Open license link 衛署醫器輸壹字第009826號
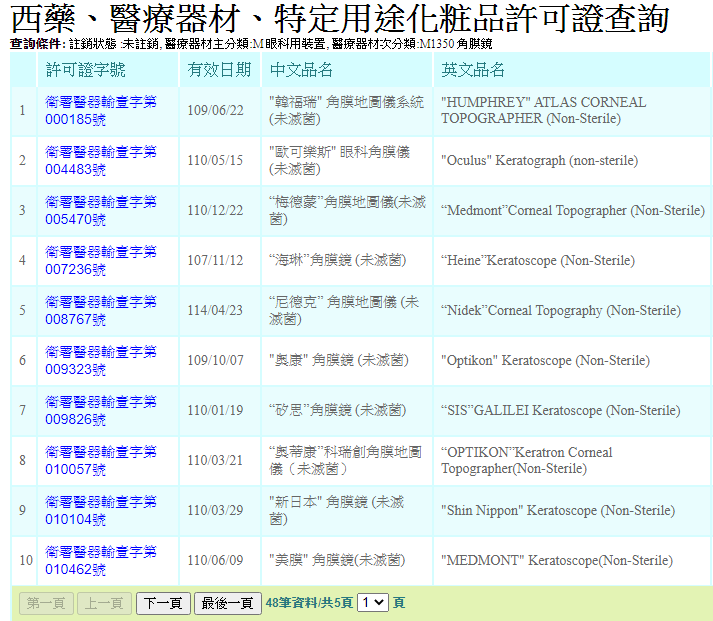The height and width of the screenshot is (621, 713). point(100,411)
